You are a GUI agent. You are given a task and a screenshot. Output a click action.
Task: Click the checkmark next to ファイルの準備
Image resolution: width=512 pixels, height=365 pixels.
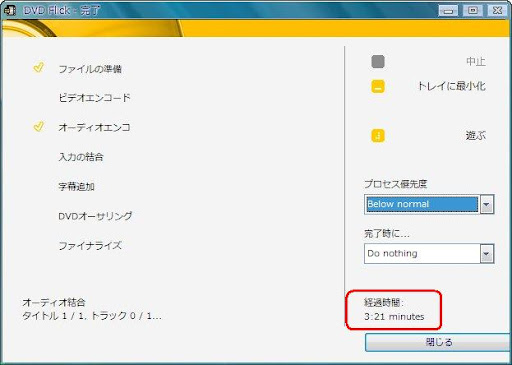[x=38, y=67]
